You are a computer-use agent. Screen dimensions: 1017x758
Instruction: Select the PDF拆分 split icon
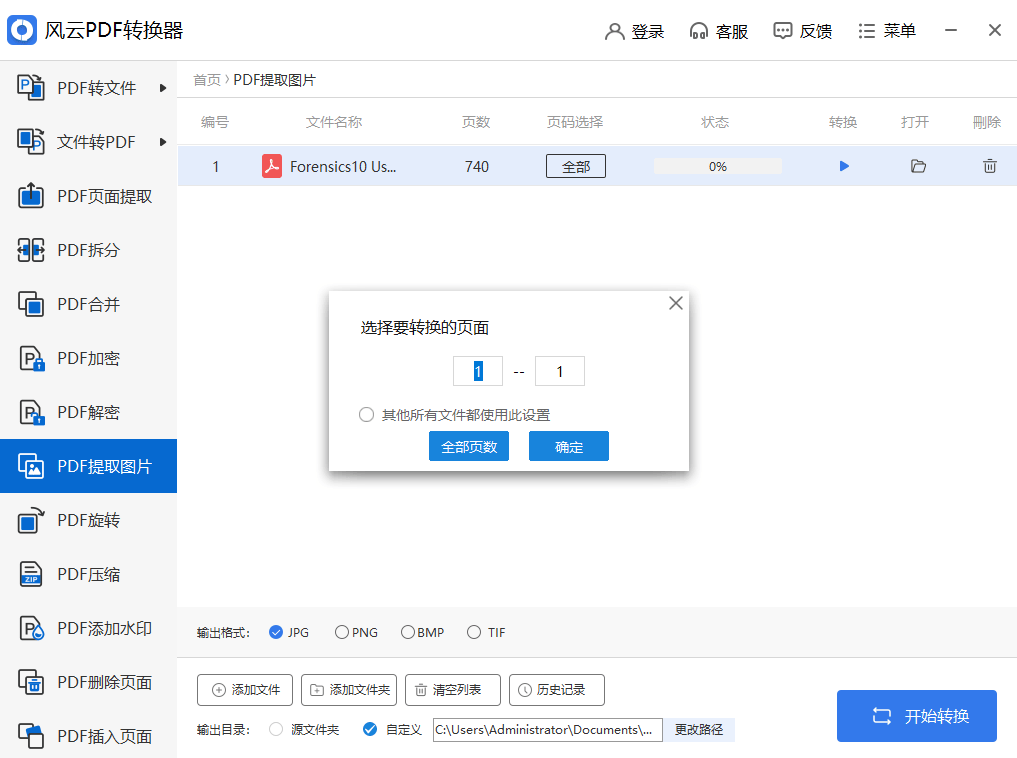pyautogui.click(x=30, y=250)
